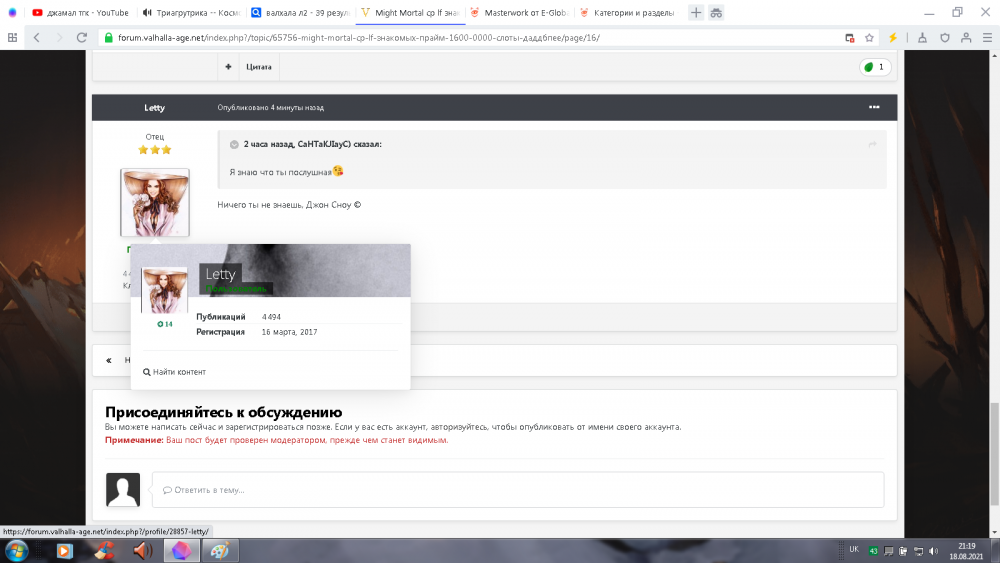This screenshot has width=1000, height=563.
Task: Click Найти контент in the profile popup
Action: coord(175,372)
